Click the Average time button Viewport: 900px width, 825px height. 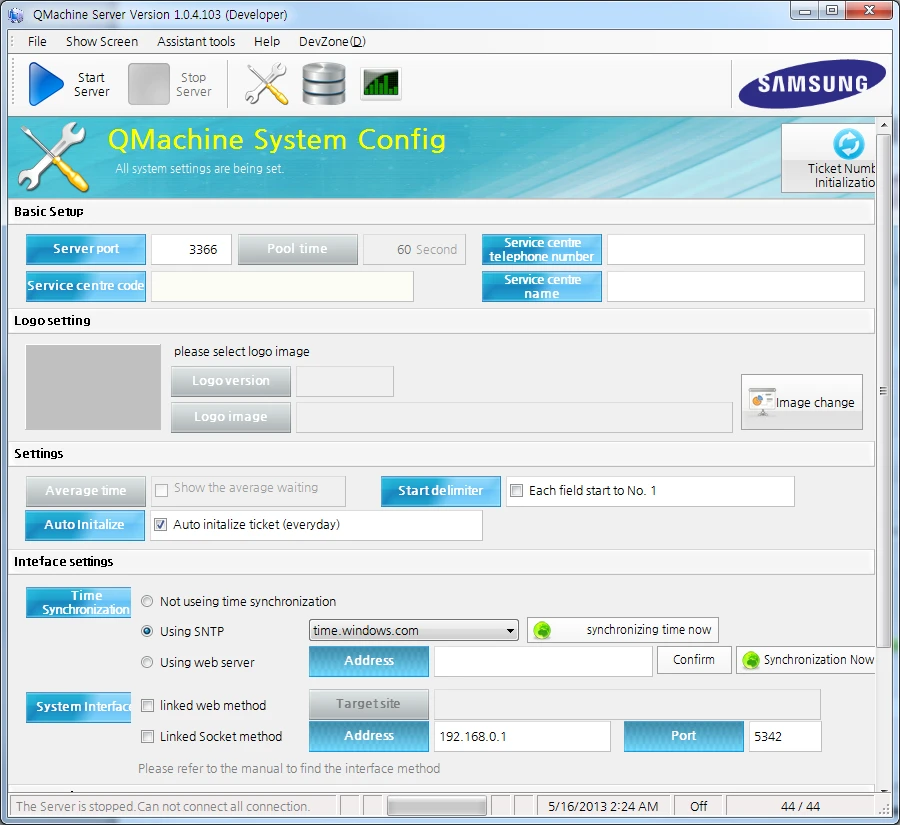[86, 491]
